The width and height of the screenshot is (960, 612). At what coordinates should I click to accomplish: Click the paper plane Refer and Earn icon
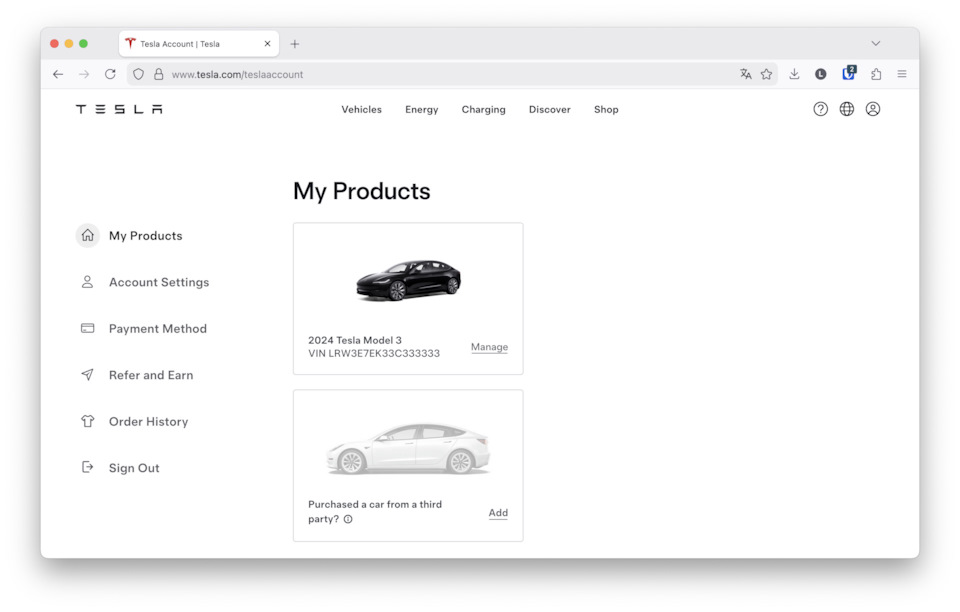(x=88, y=375)
